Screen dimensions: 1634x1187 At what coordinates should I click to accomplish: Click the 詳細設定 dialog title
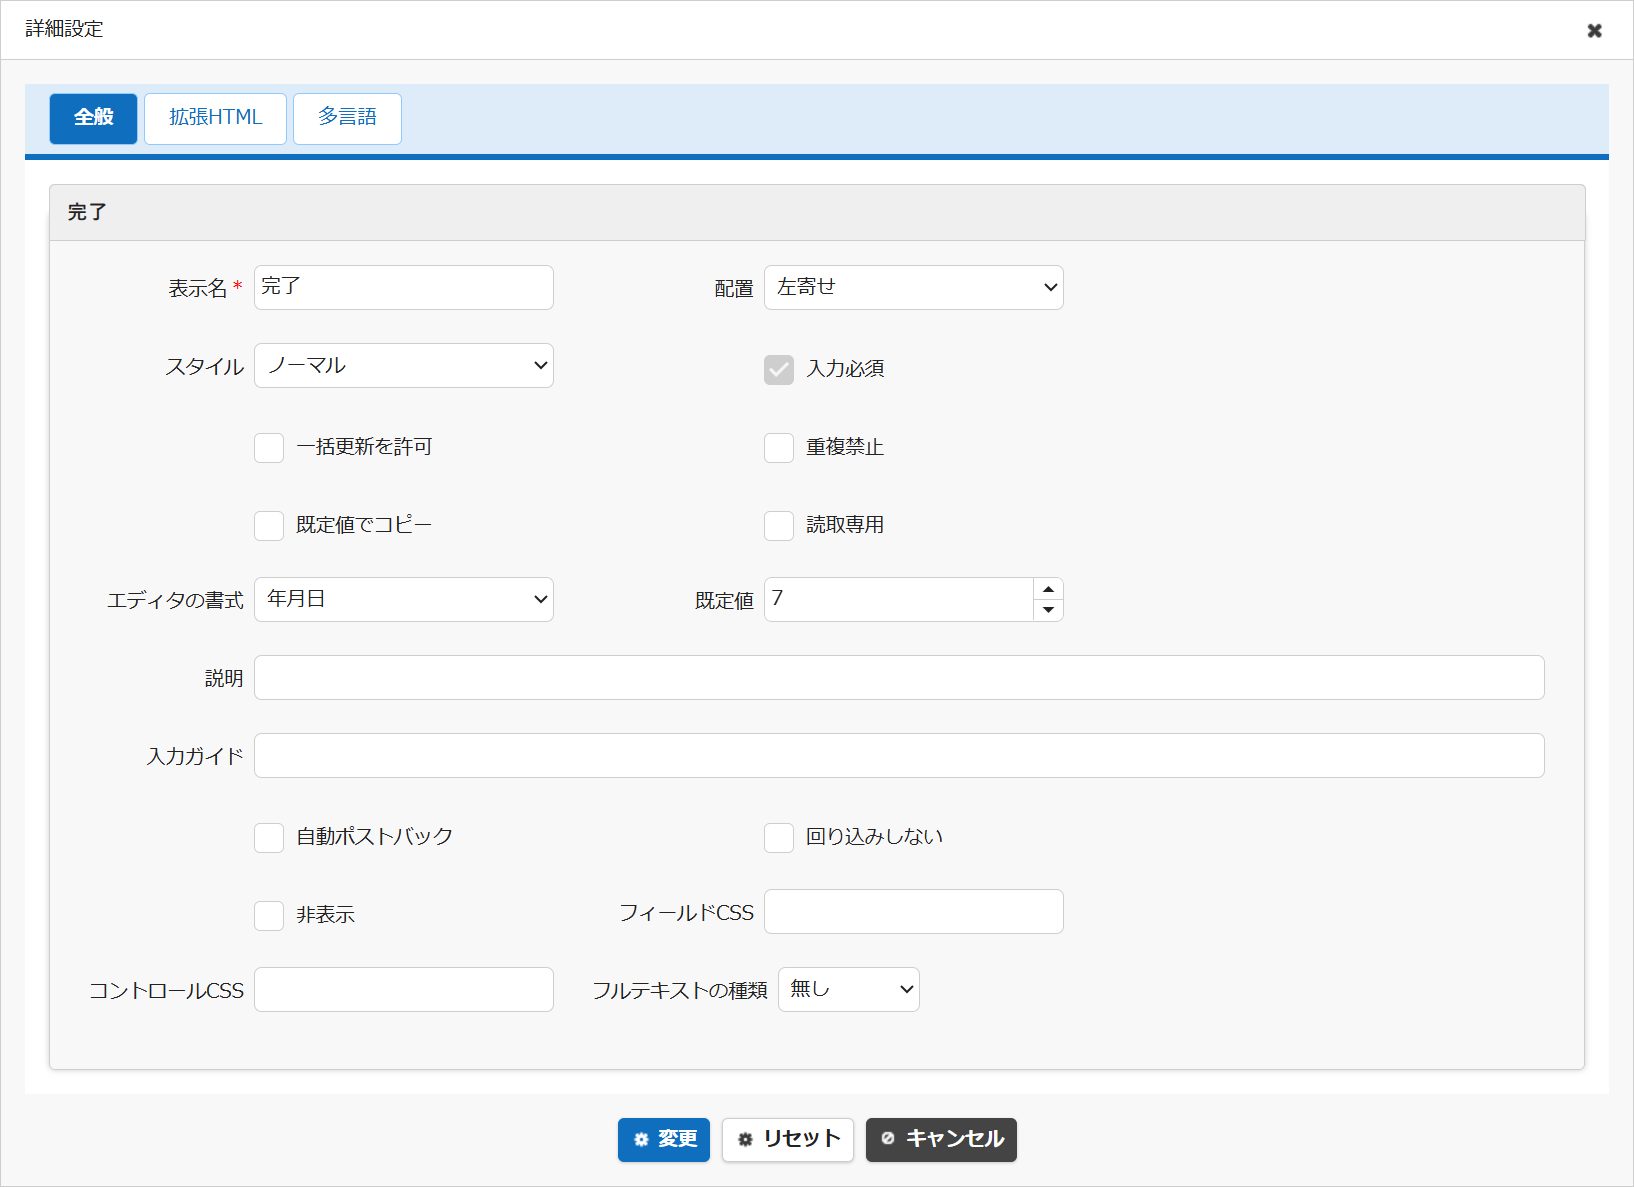pos(65,30)
